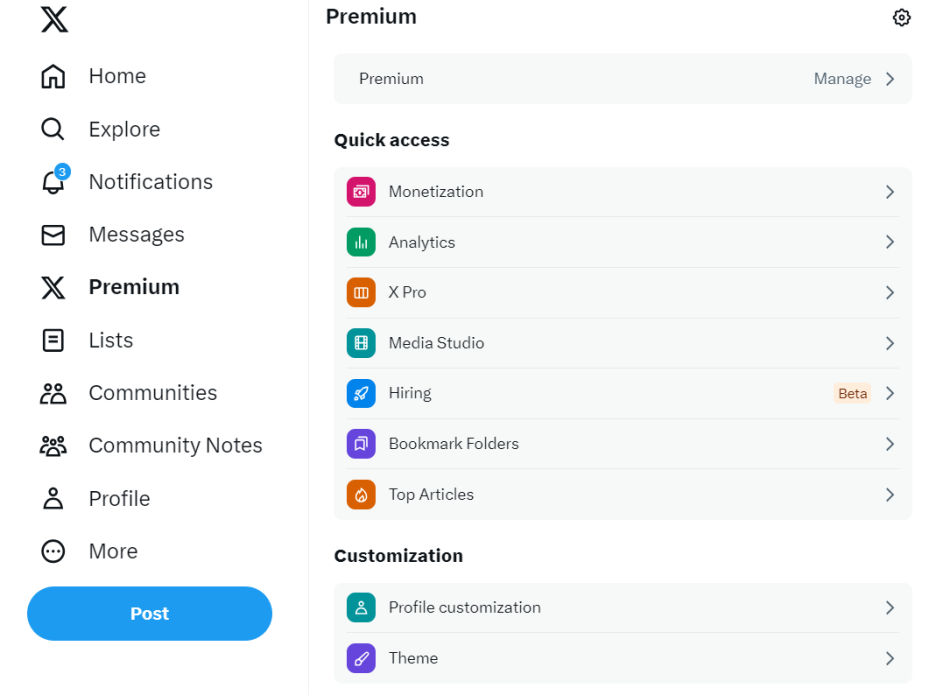Click the purple Theme brush icon
The height and width of the screenshot is (695, 936).
[361, 658]
